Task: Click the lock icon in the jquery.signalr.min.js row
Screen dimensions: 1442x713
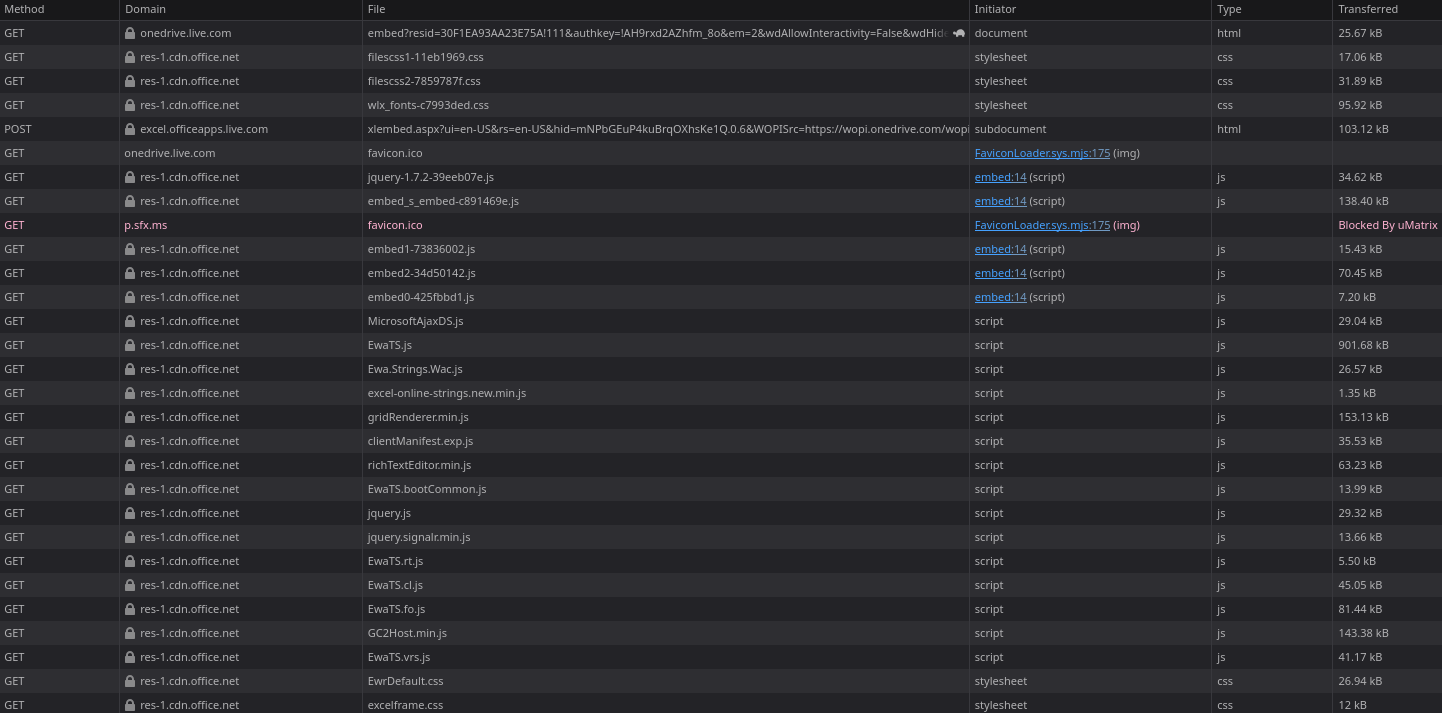Action: (x=130, y=537)
